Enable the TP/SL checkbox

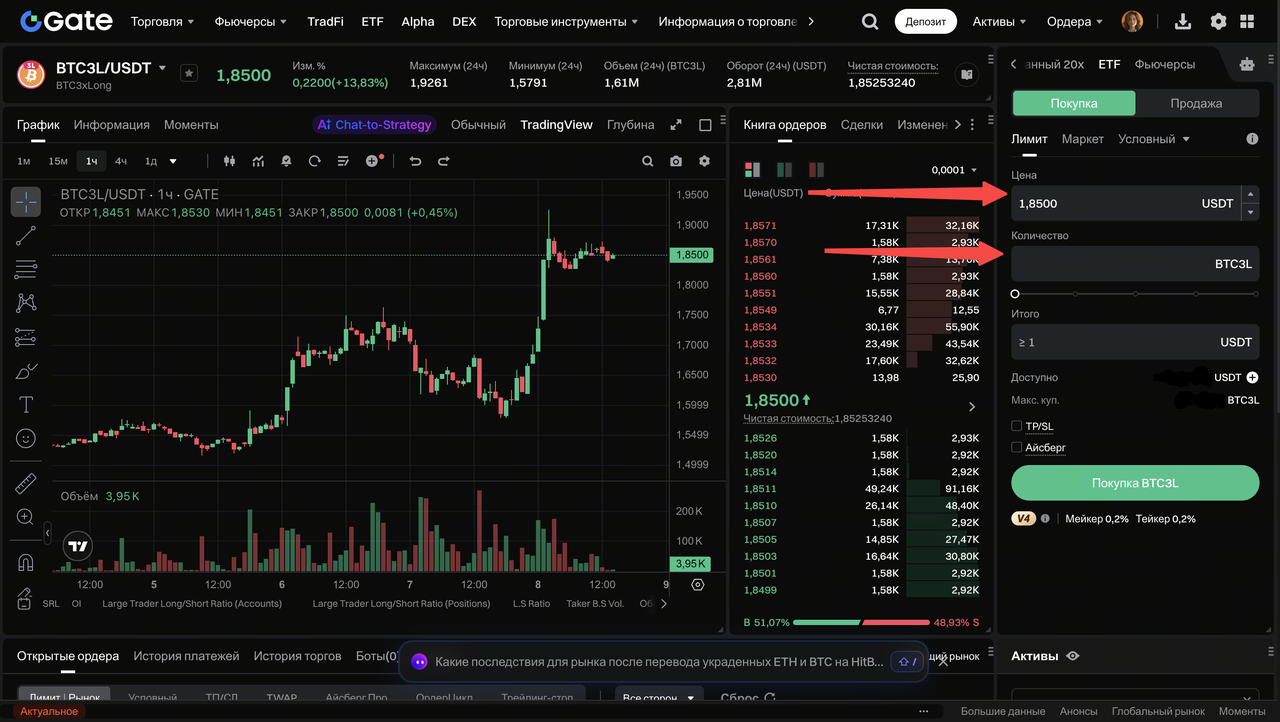[x=1017, y=426]
